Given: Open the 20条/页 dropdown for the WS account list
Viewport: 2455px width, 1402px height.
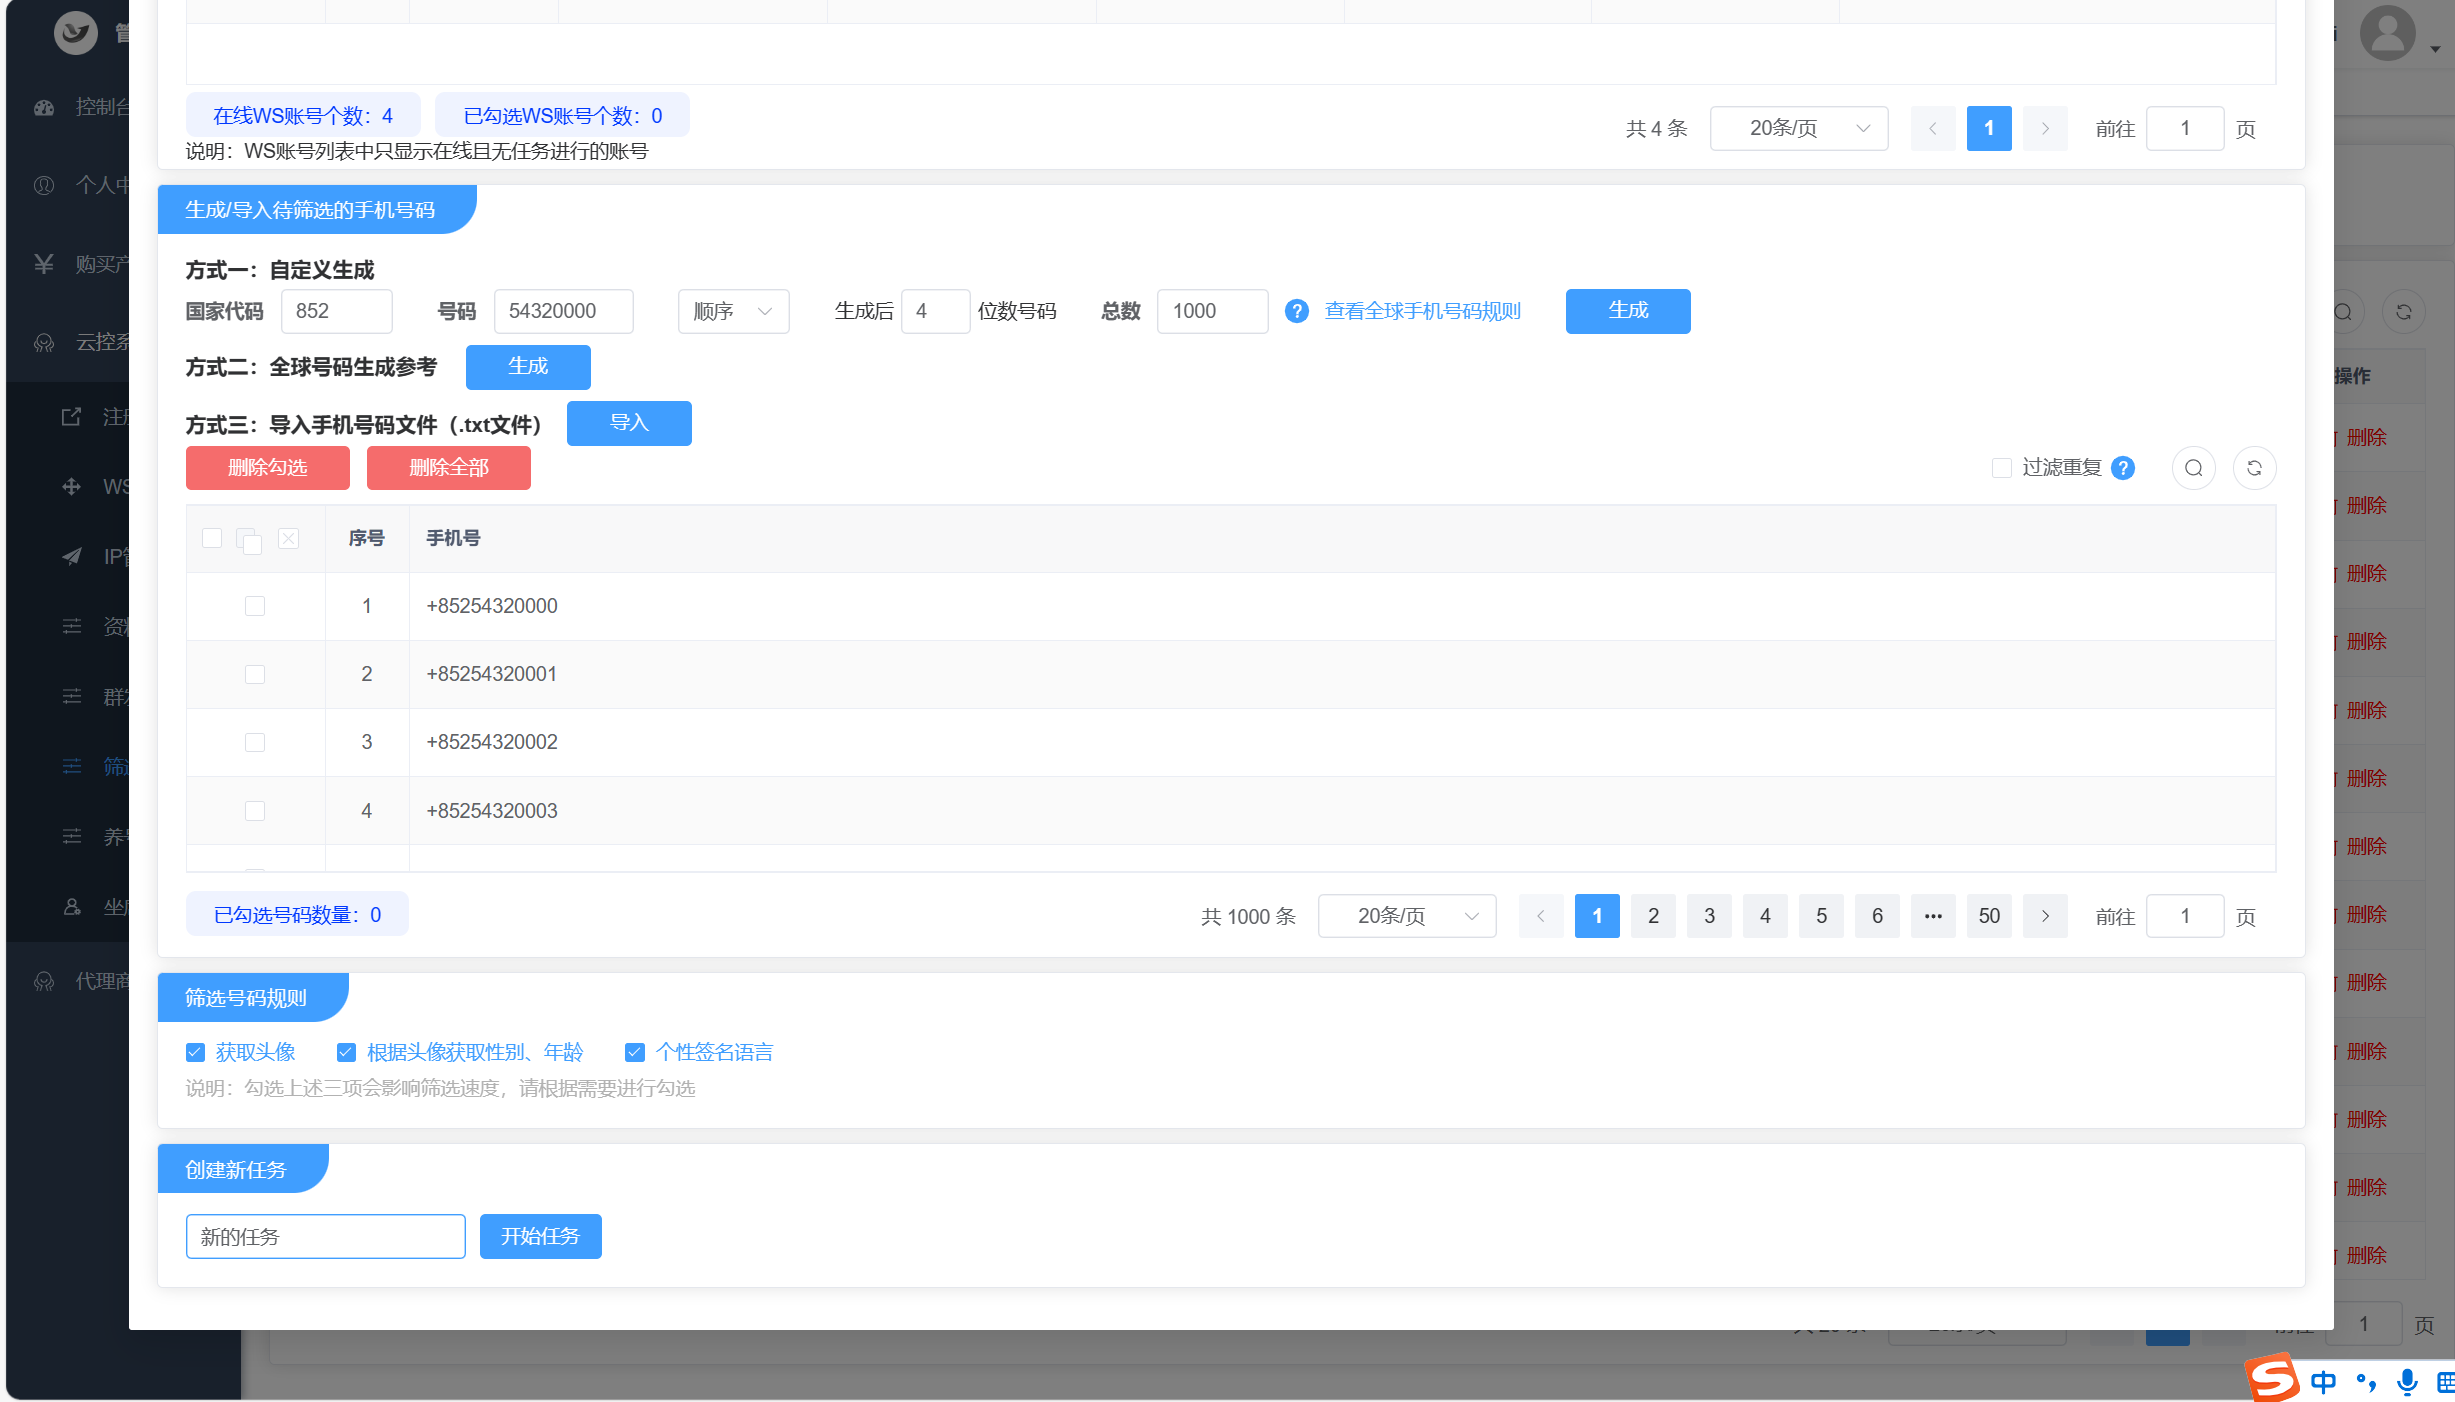Looking at the screenshot, I should coord(1799,128).
